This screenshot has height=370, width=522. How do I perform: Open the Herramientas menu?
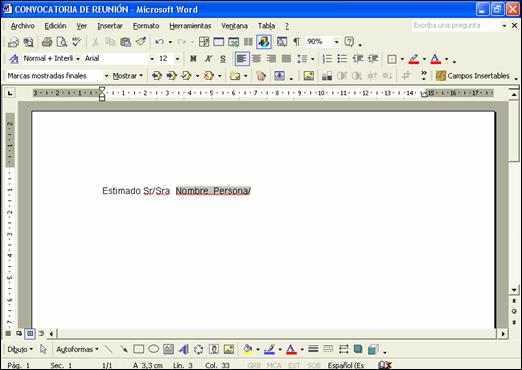coord(190,26)
